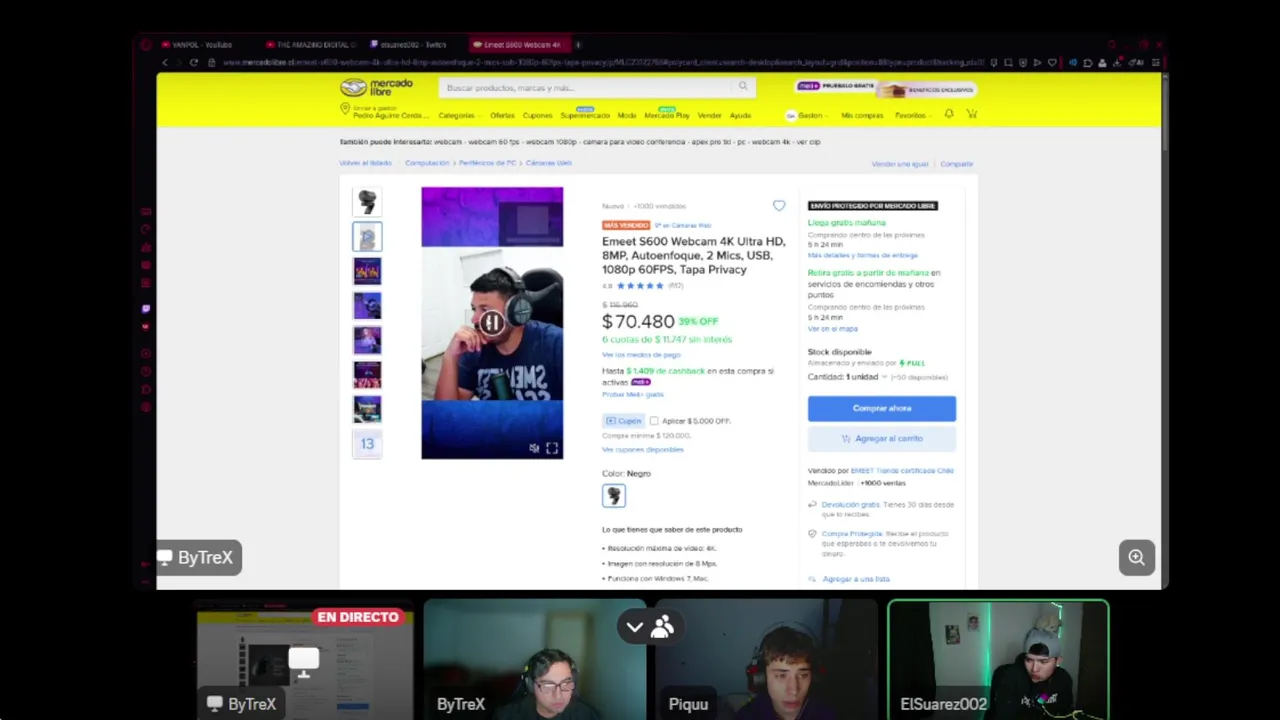Open the Ayuda menu item
Viewport: 1280px width, 720px height.
740,116
